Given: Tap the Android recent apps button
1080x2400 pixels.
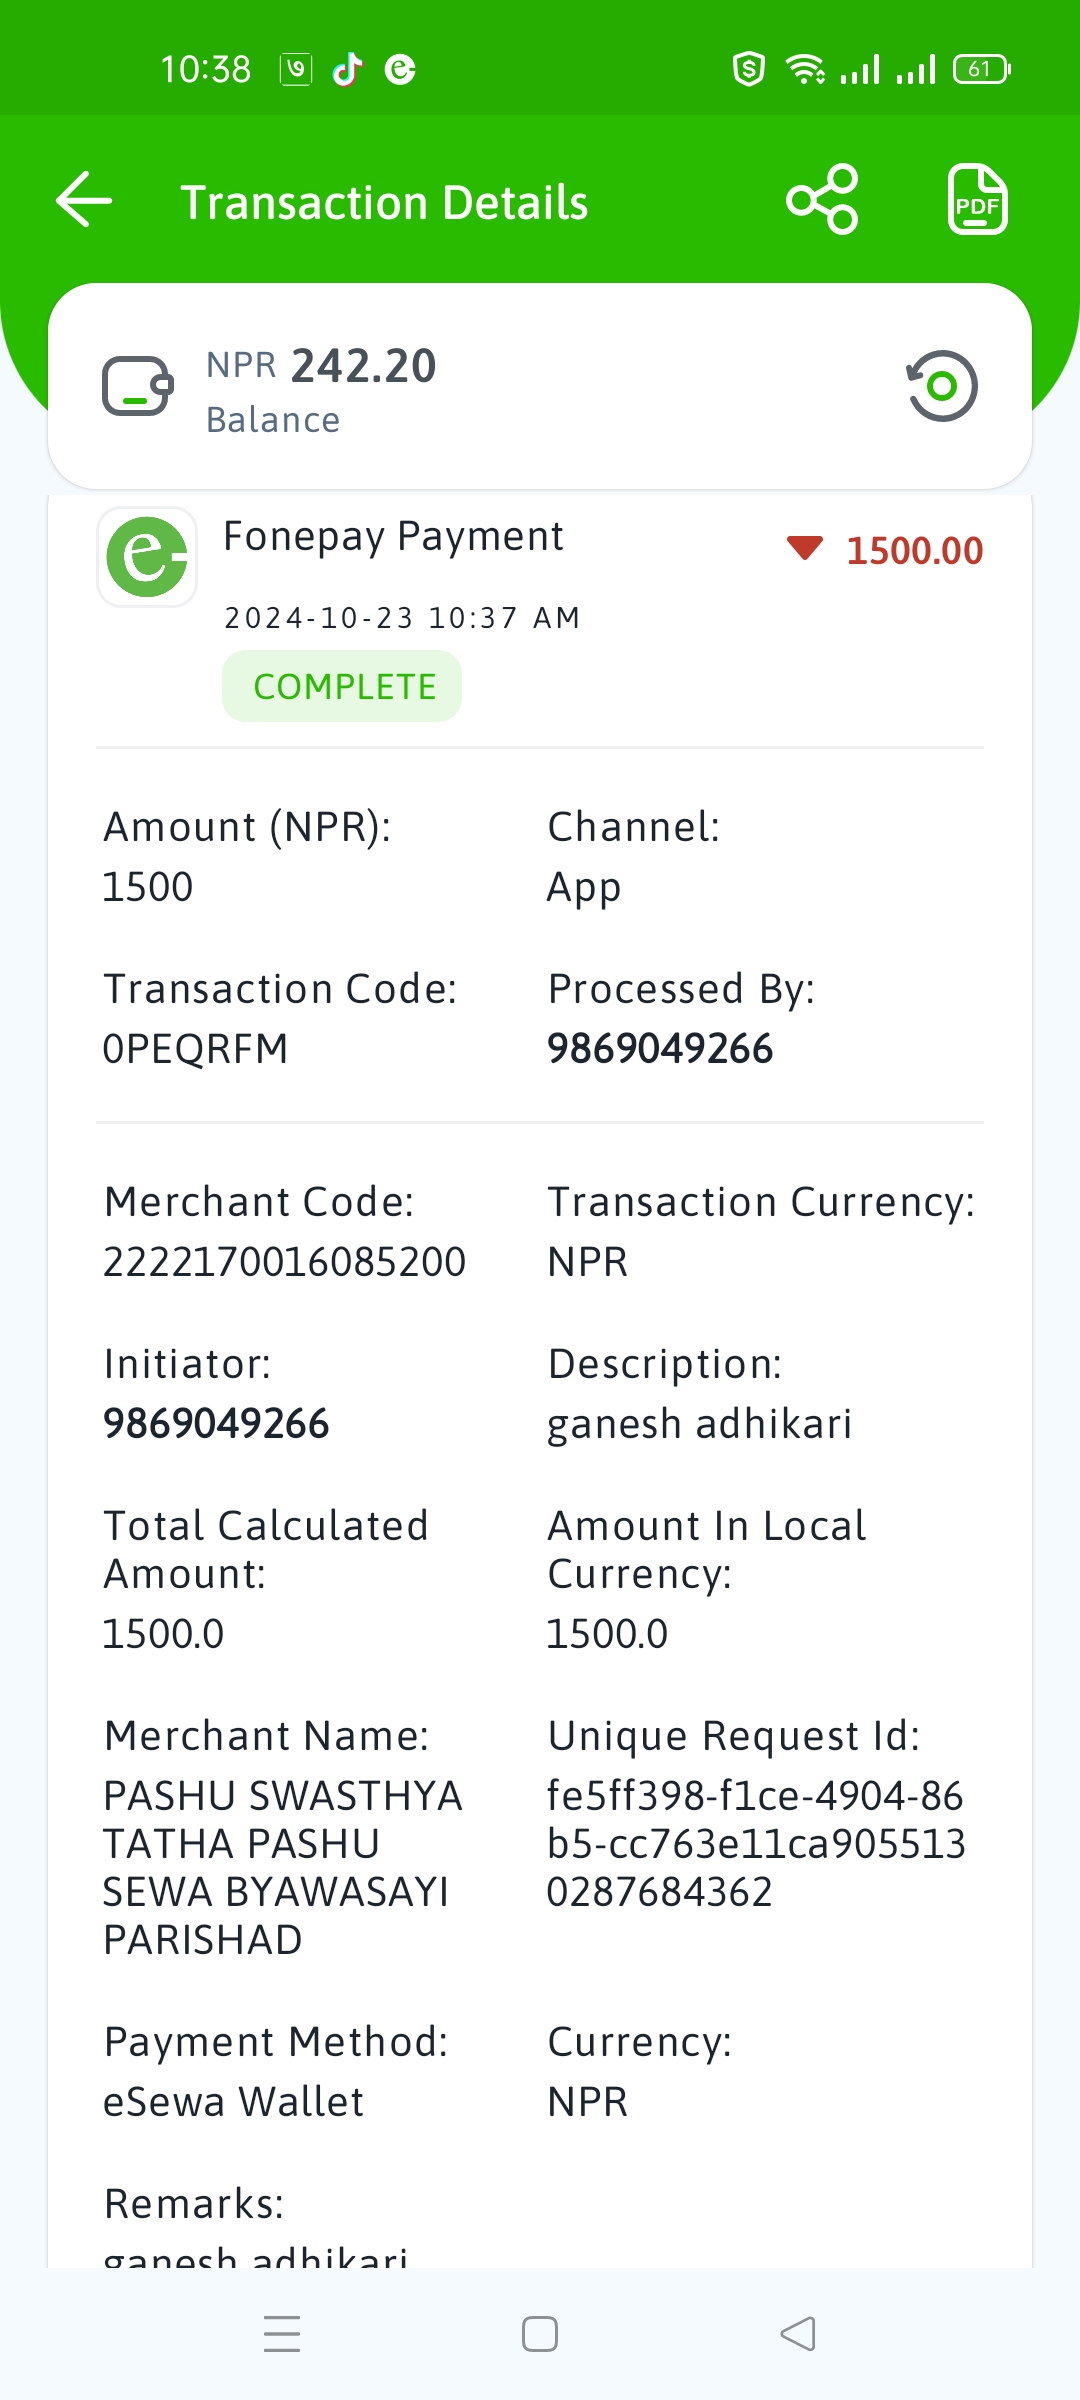Looking at the screenshot, I should coord(282,2334).
